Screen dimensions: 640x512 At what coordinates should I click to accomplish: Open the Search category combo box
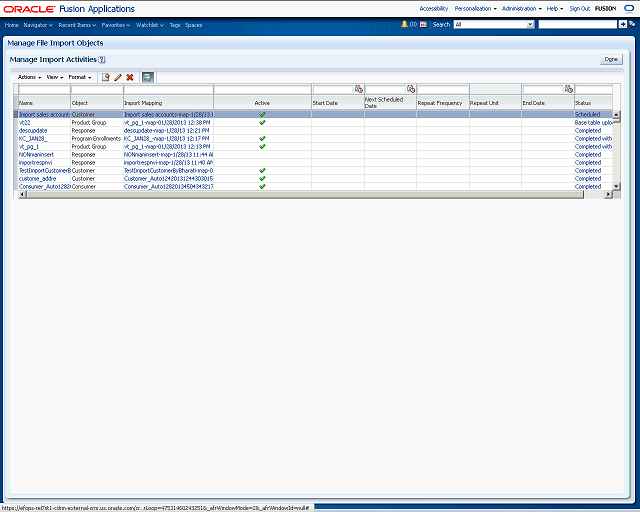coord(494,23)
